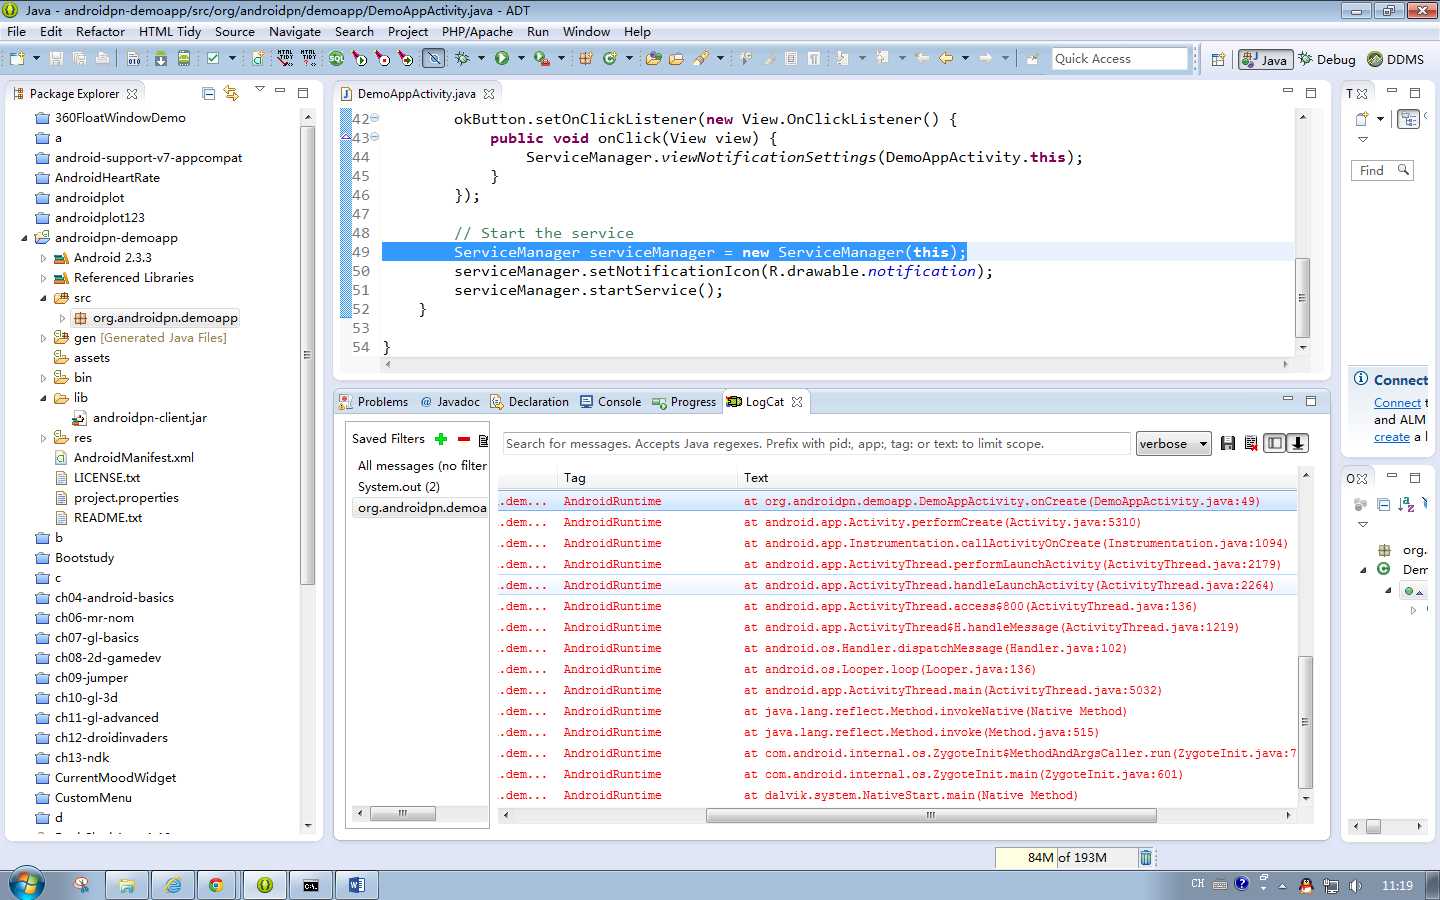Open the Refactor menu
The image size is (1440, 900).
tap(100, 31)
